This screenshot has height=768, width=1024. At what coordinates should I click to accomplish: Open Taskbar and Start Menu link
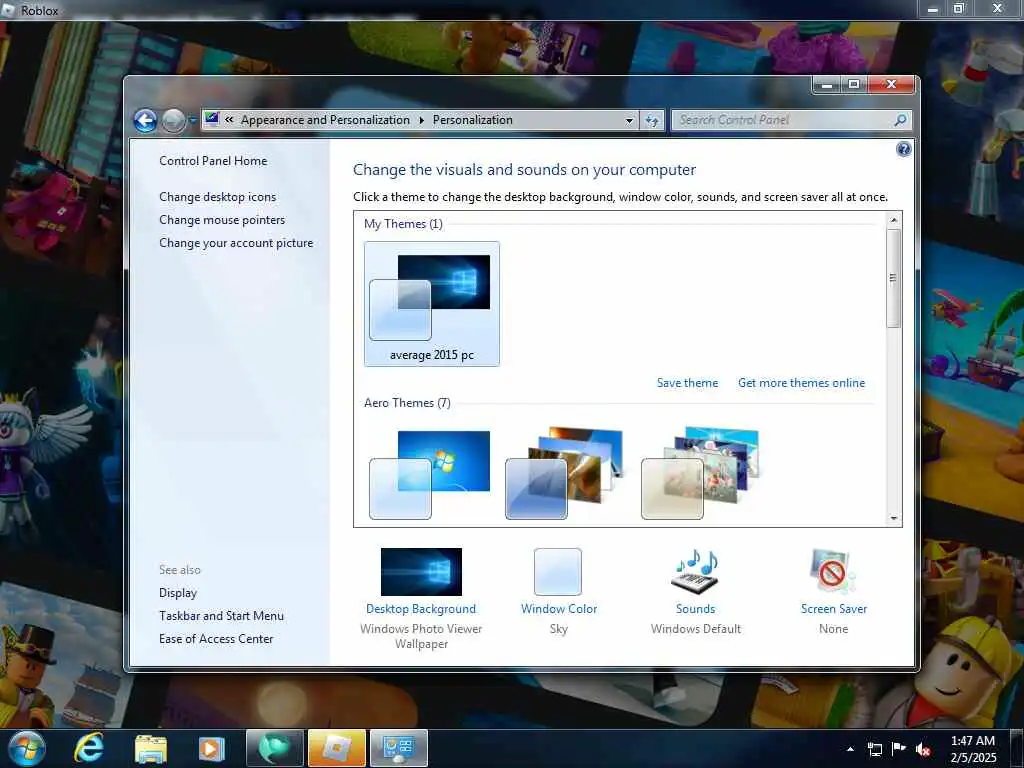coord(221,616)
